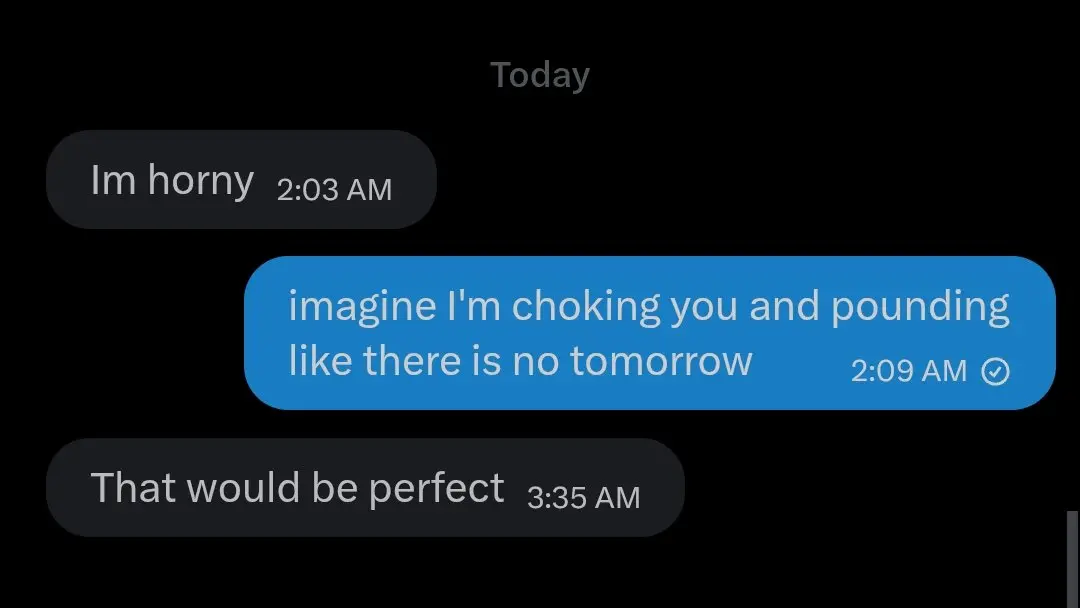This screenshot has height=608, width=1080.
Task: Click the vertical scrollbar thumb
Action: click(x=1072, y=558)
